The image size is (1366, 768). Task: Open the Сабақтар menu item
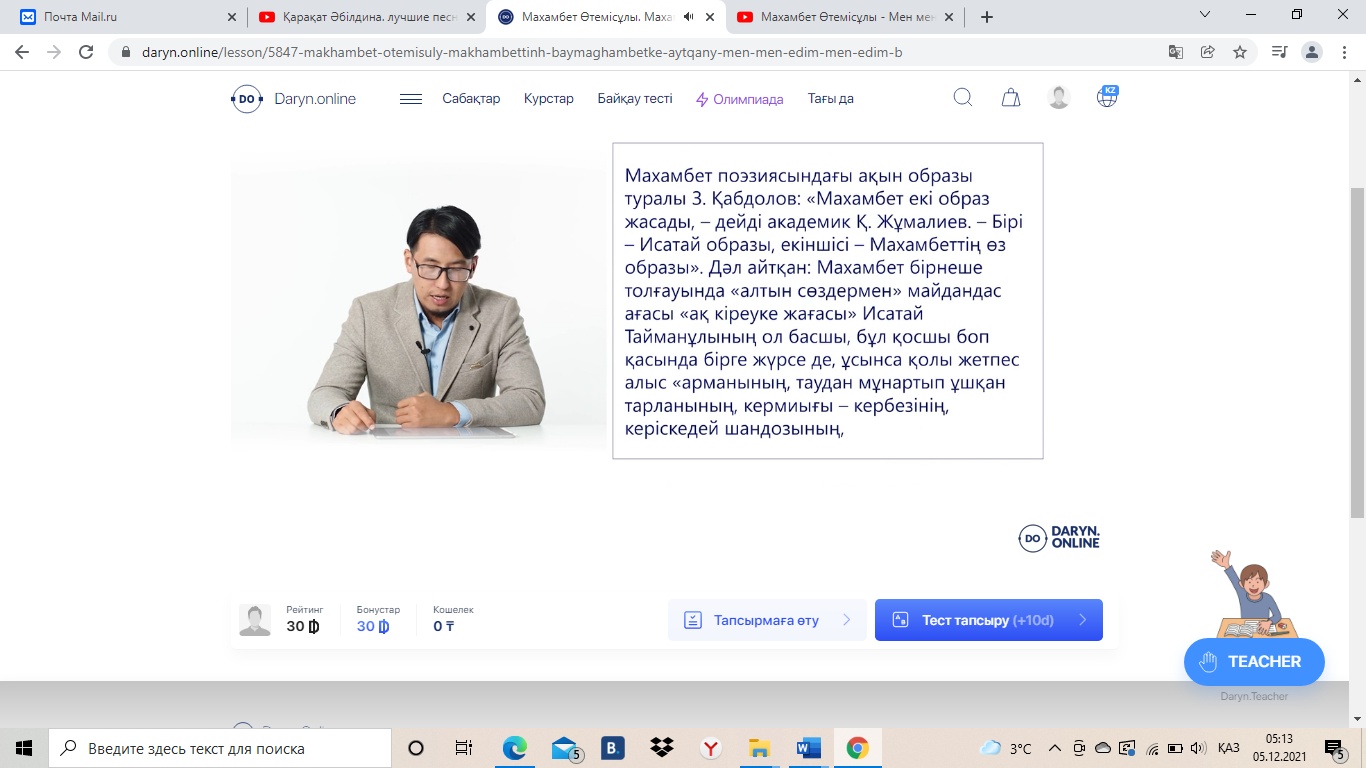coord(471,99)
